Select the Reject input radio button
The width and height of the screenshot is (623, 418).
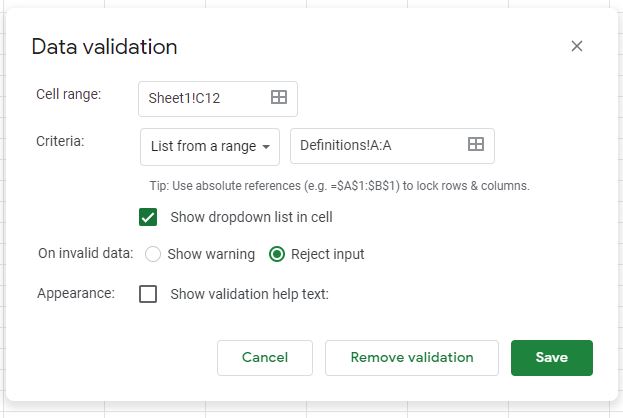(x=277, y=254)
